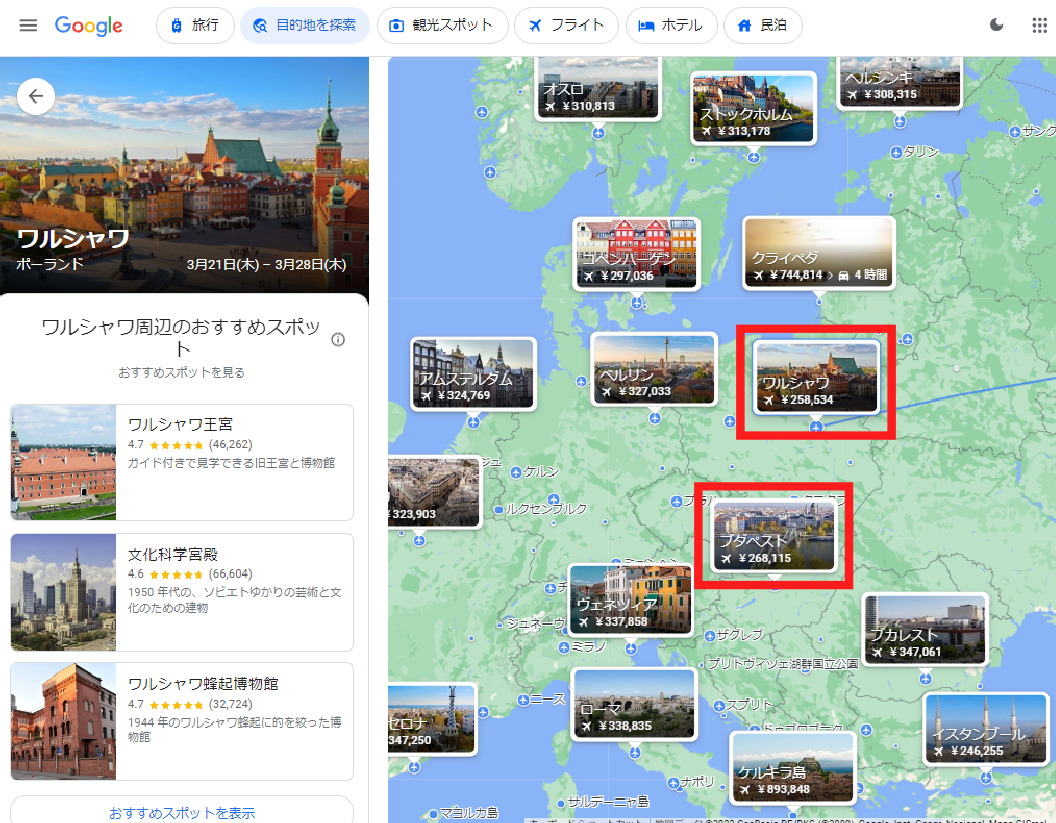Select the ブカレスト destination card
1056x823 pixels.
925,629
